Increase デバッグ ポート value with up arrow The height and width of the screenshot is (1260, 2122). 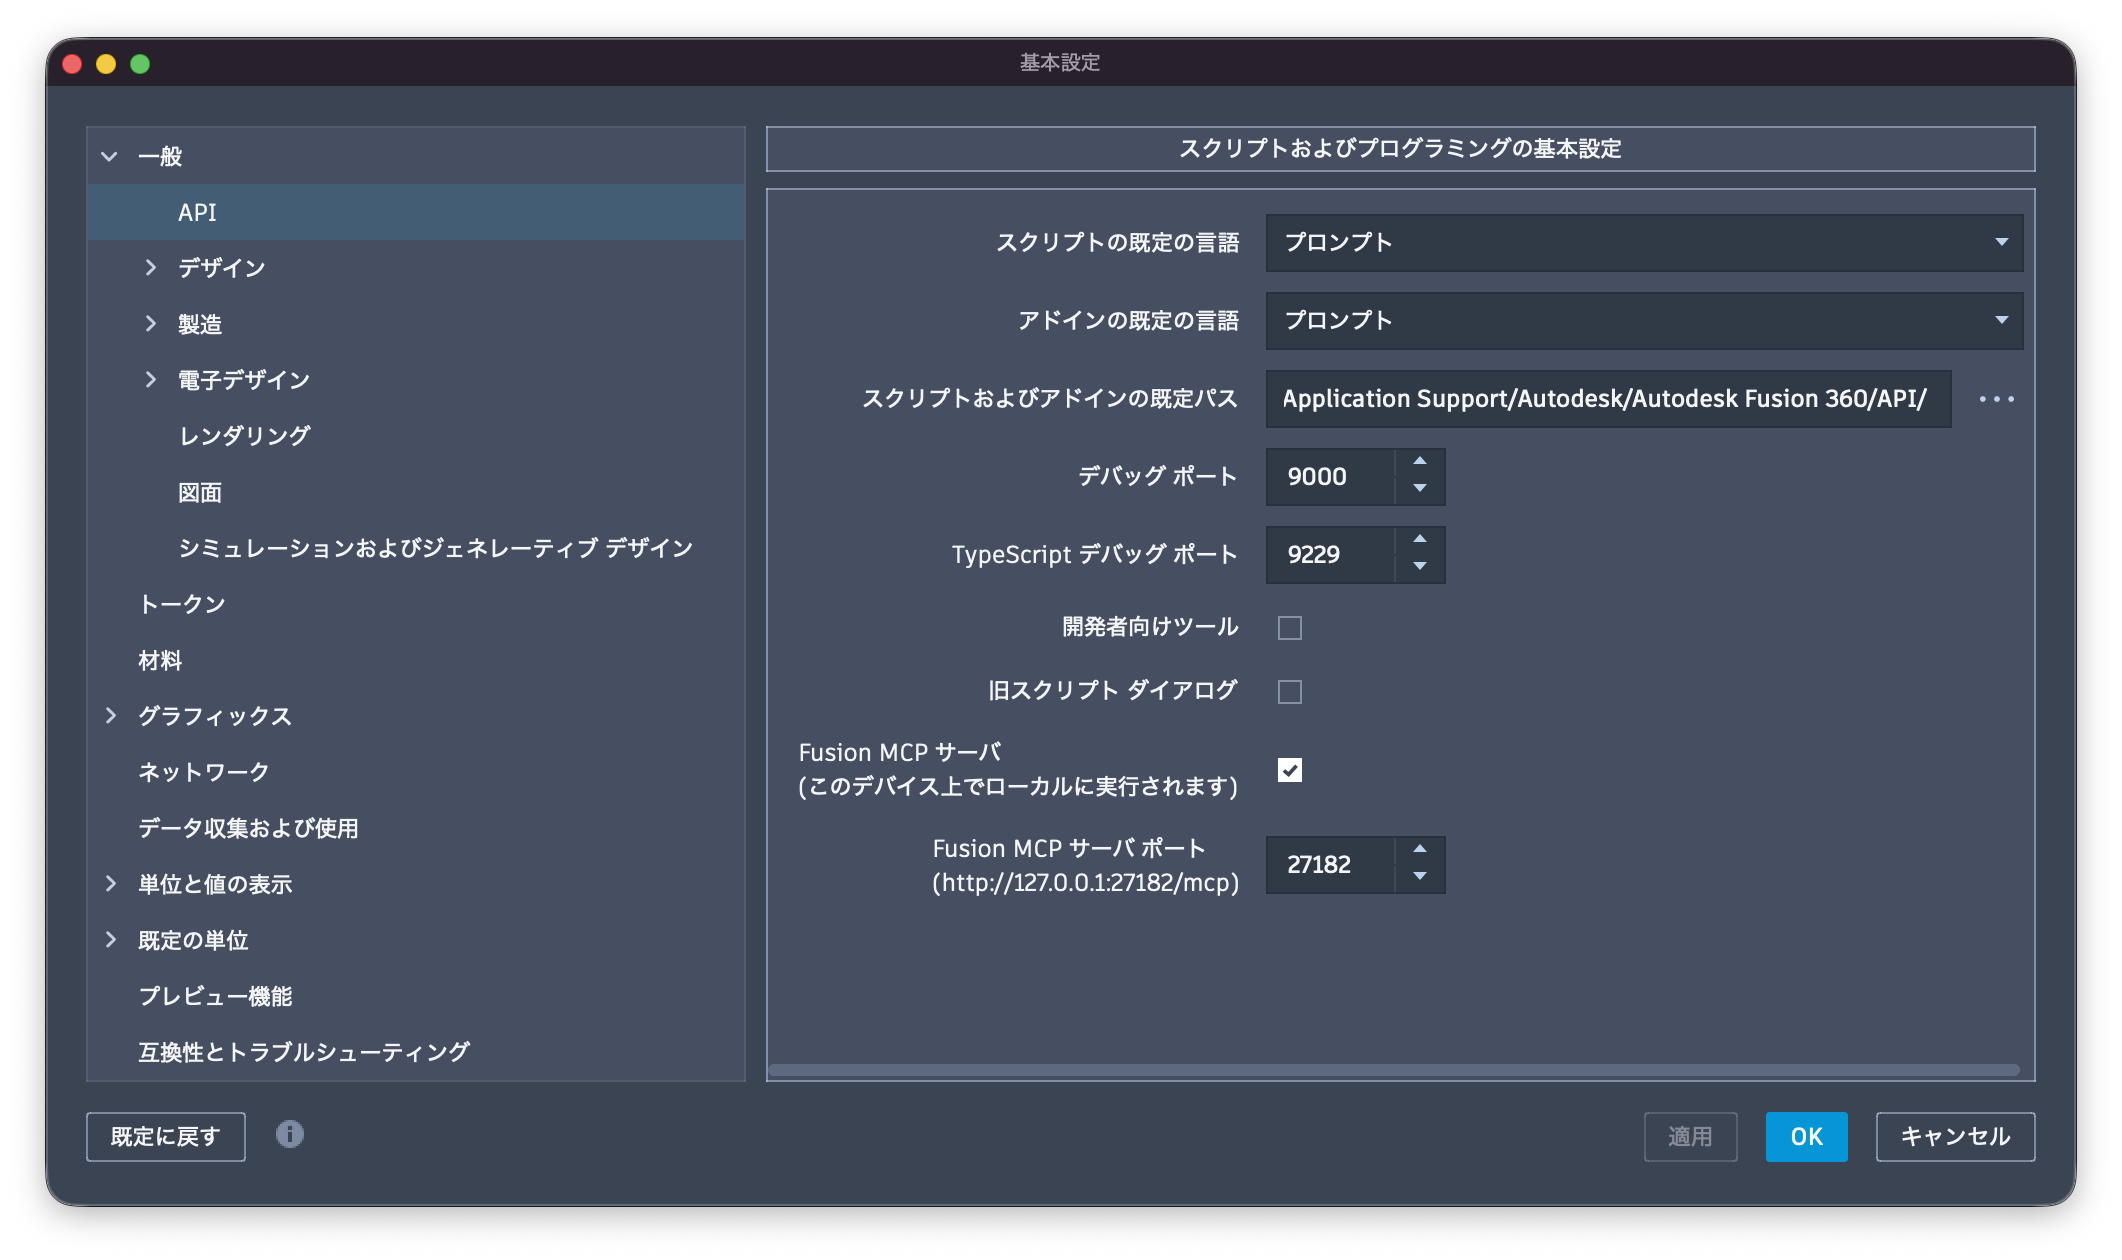click(1420, 461)
